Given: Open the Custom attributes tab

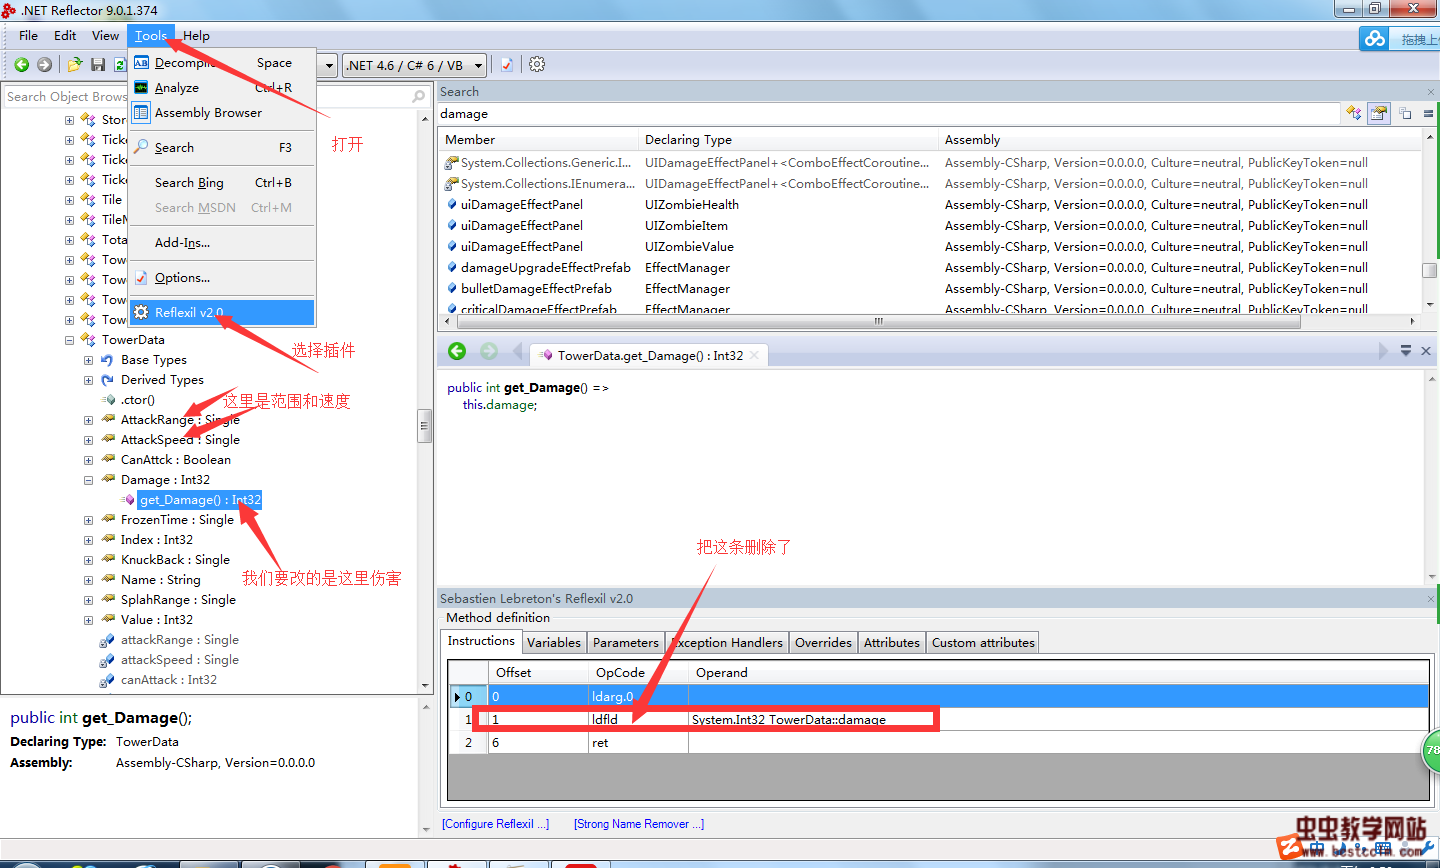Looking at the screenshot, I should click(x=983, y=643).
